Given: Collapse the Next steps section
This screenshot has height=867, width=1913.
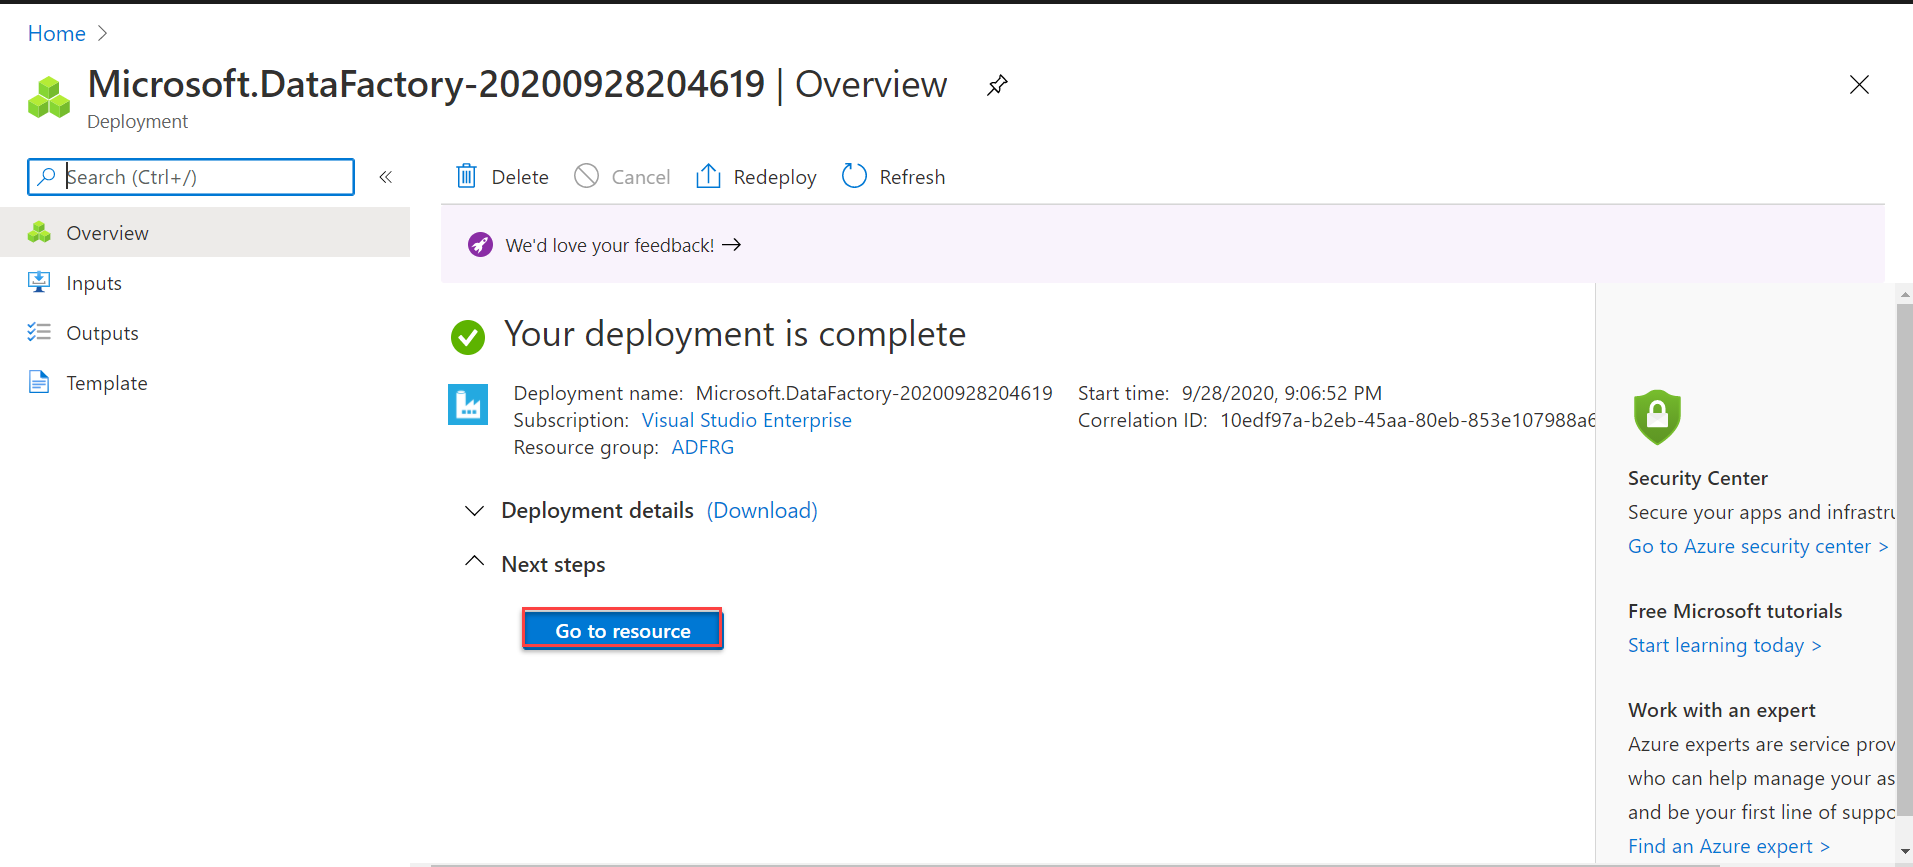Looking at the screenshot, I should point(475,563).
